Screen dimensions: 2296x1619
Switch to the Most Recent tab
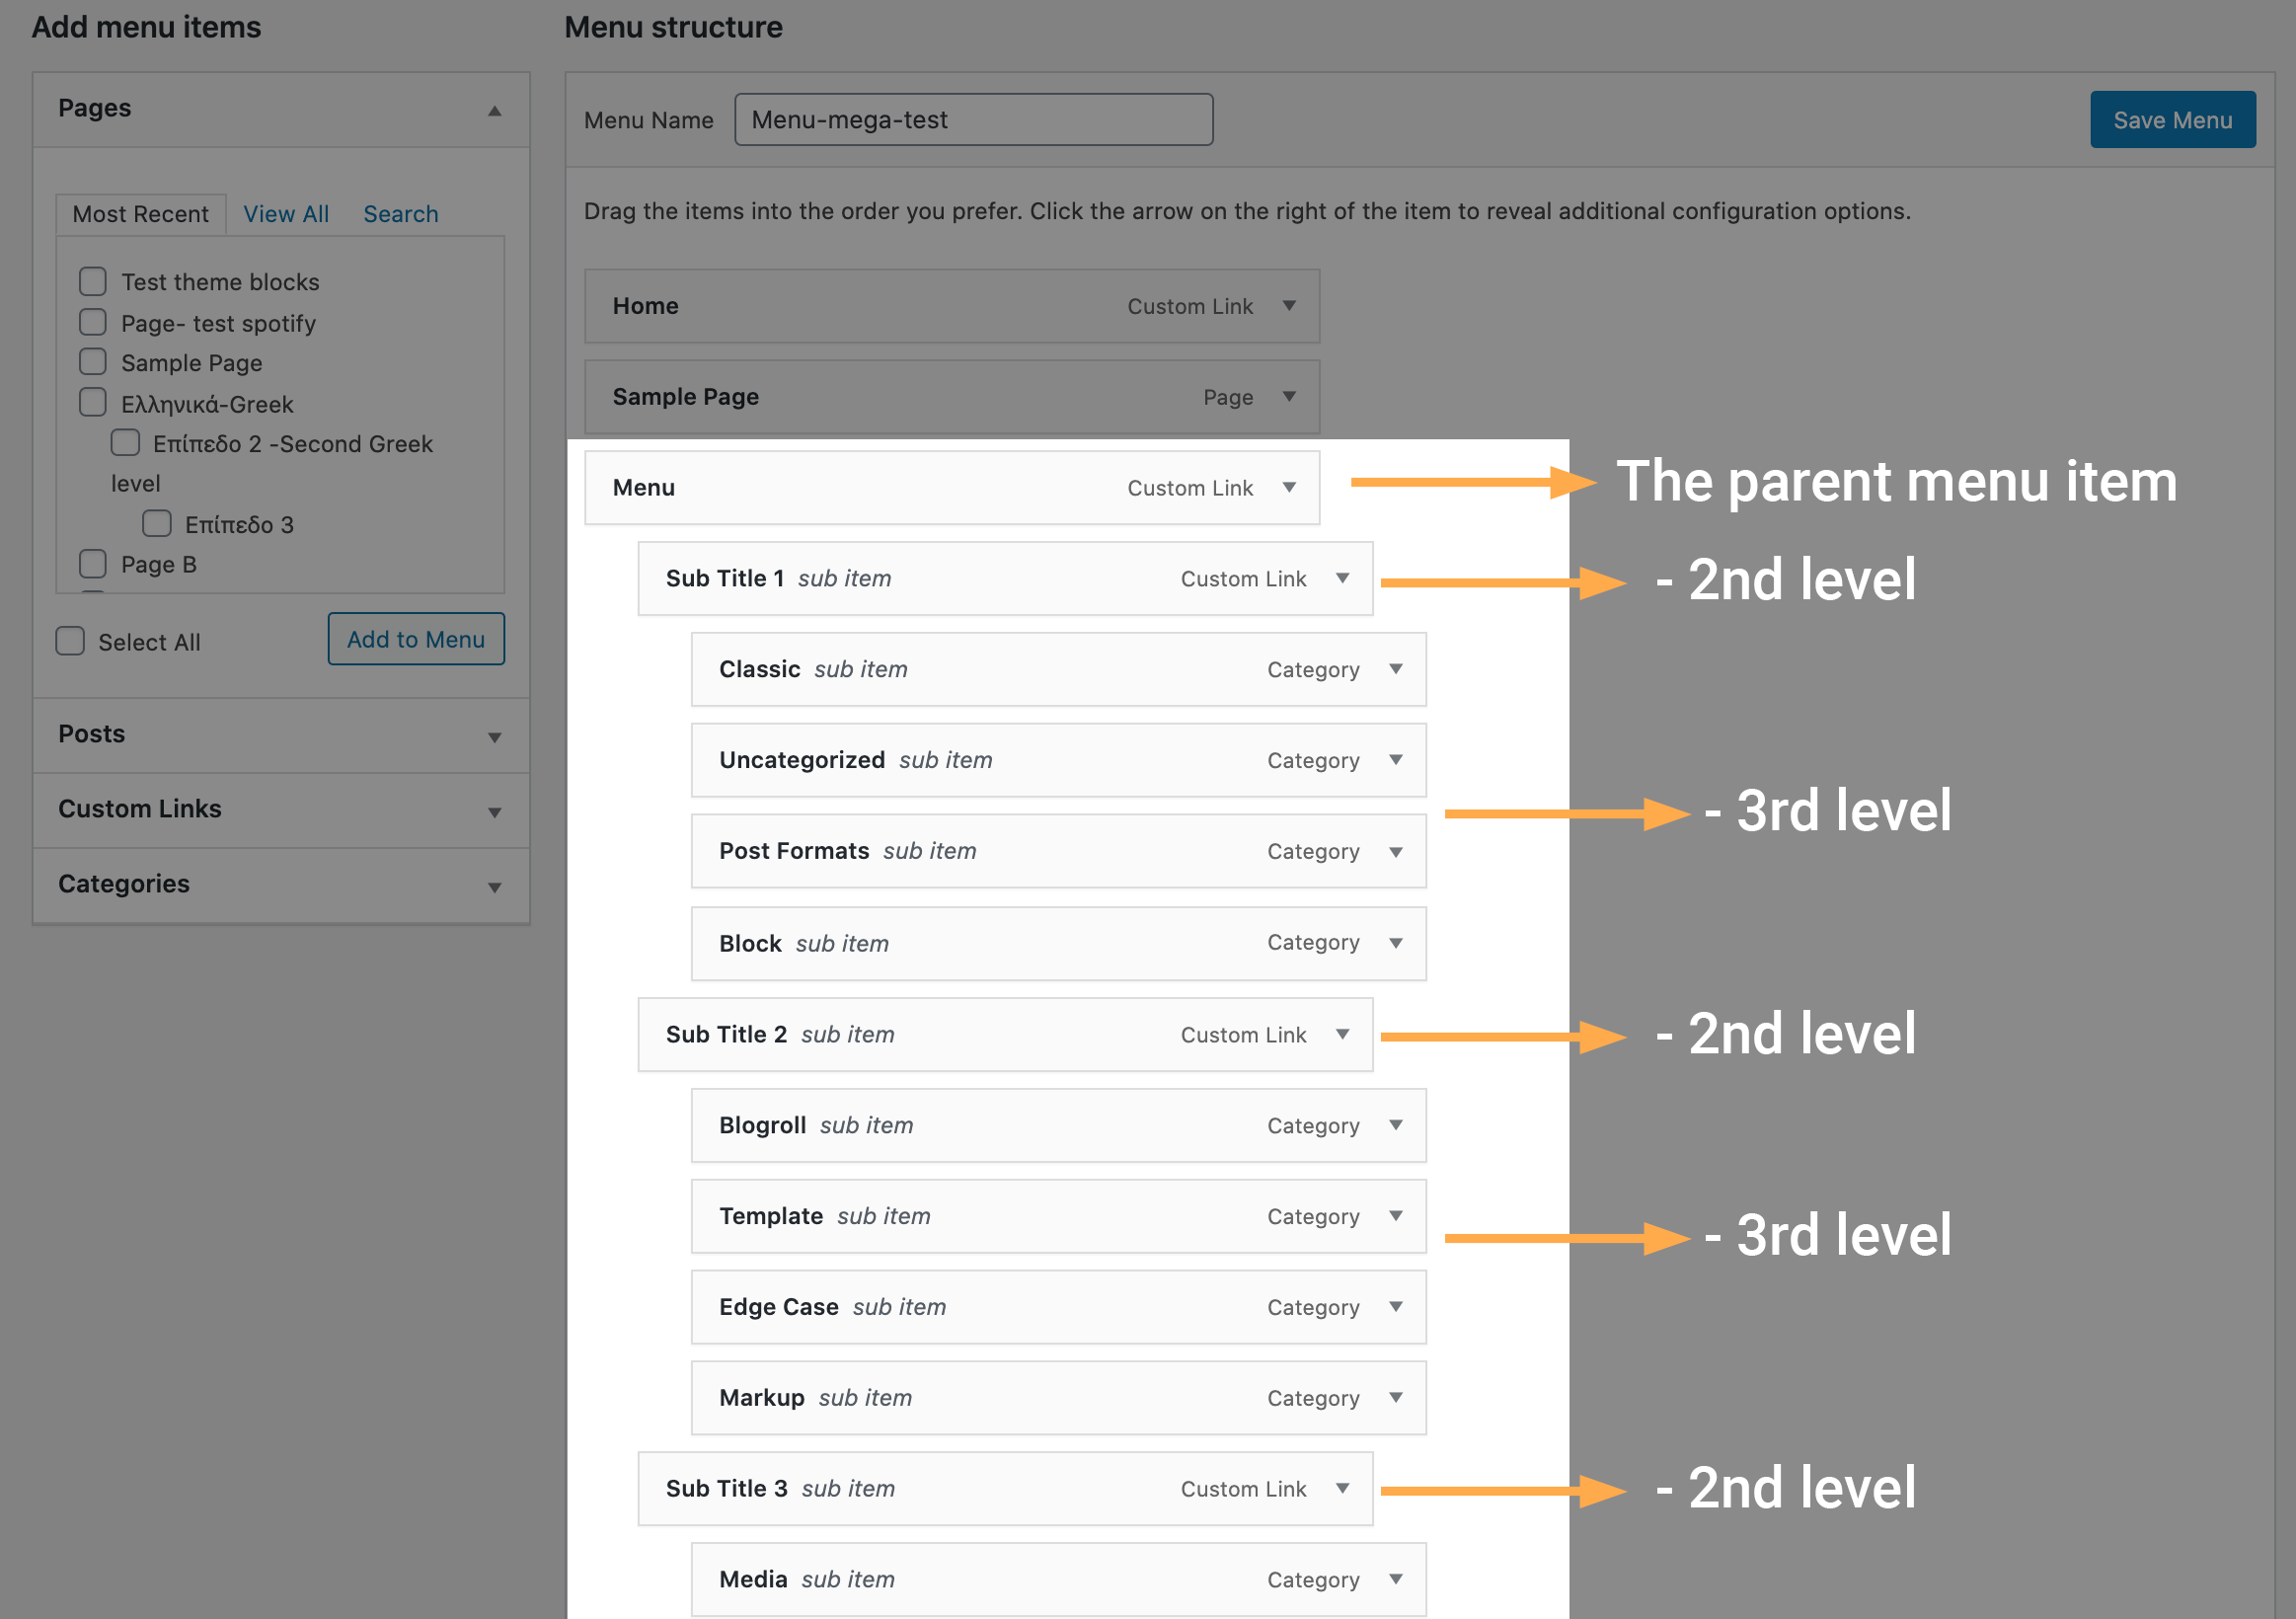click(x=141, y=213)
